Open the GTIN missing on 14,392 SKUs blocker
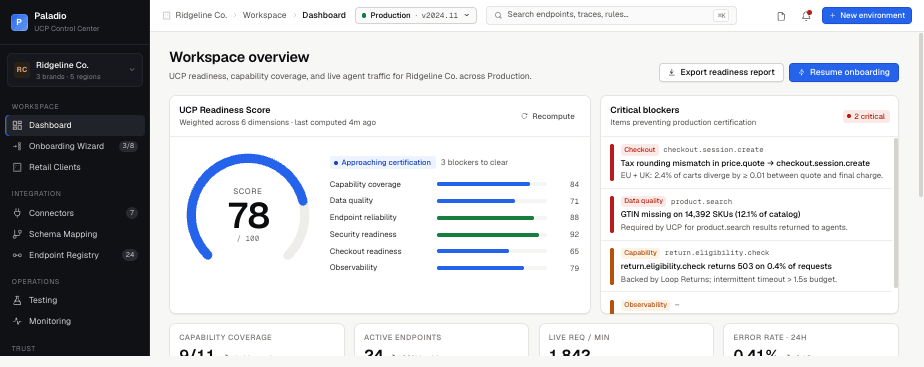Screen dimensions: 924x367 coord(747,214)
